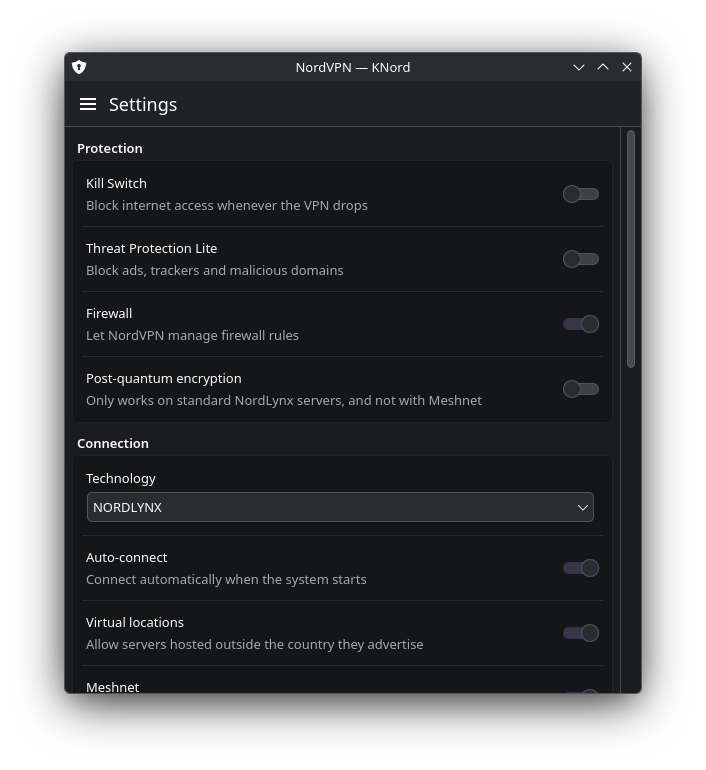Click 'Only works on standard NordLynx servers' description
706x770 pixels.
pos(284,401)
